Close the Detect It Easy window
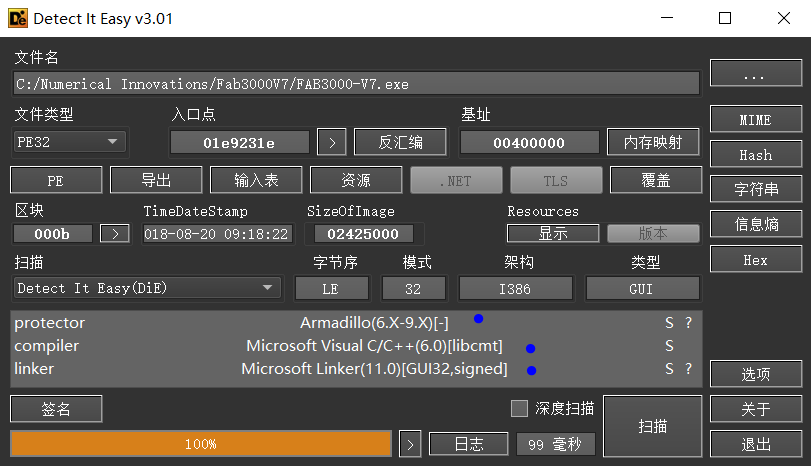811x466 pixels. click(784, 18)
